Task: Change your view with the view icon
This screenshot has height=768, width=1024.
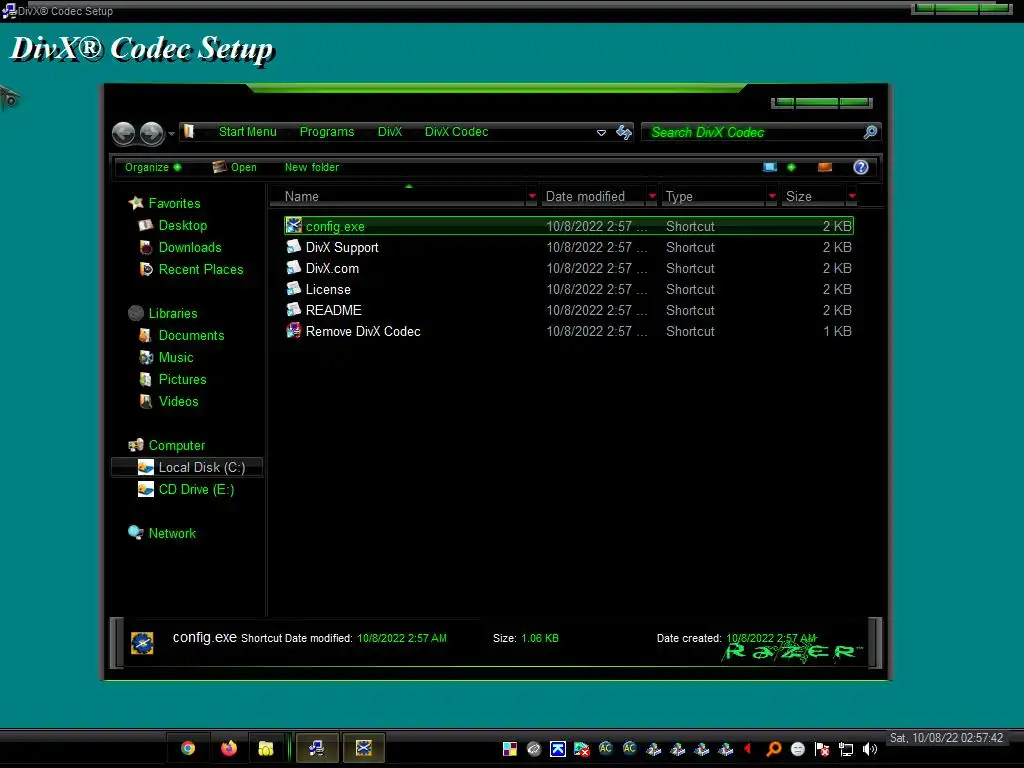Action: coord(770,167)
